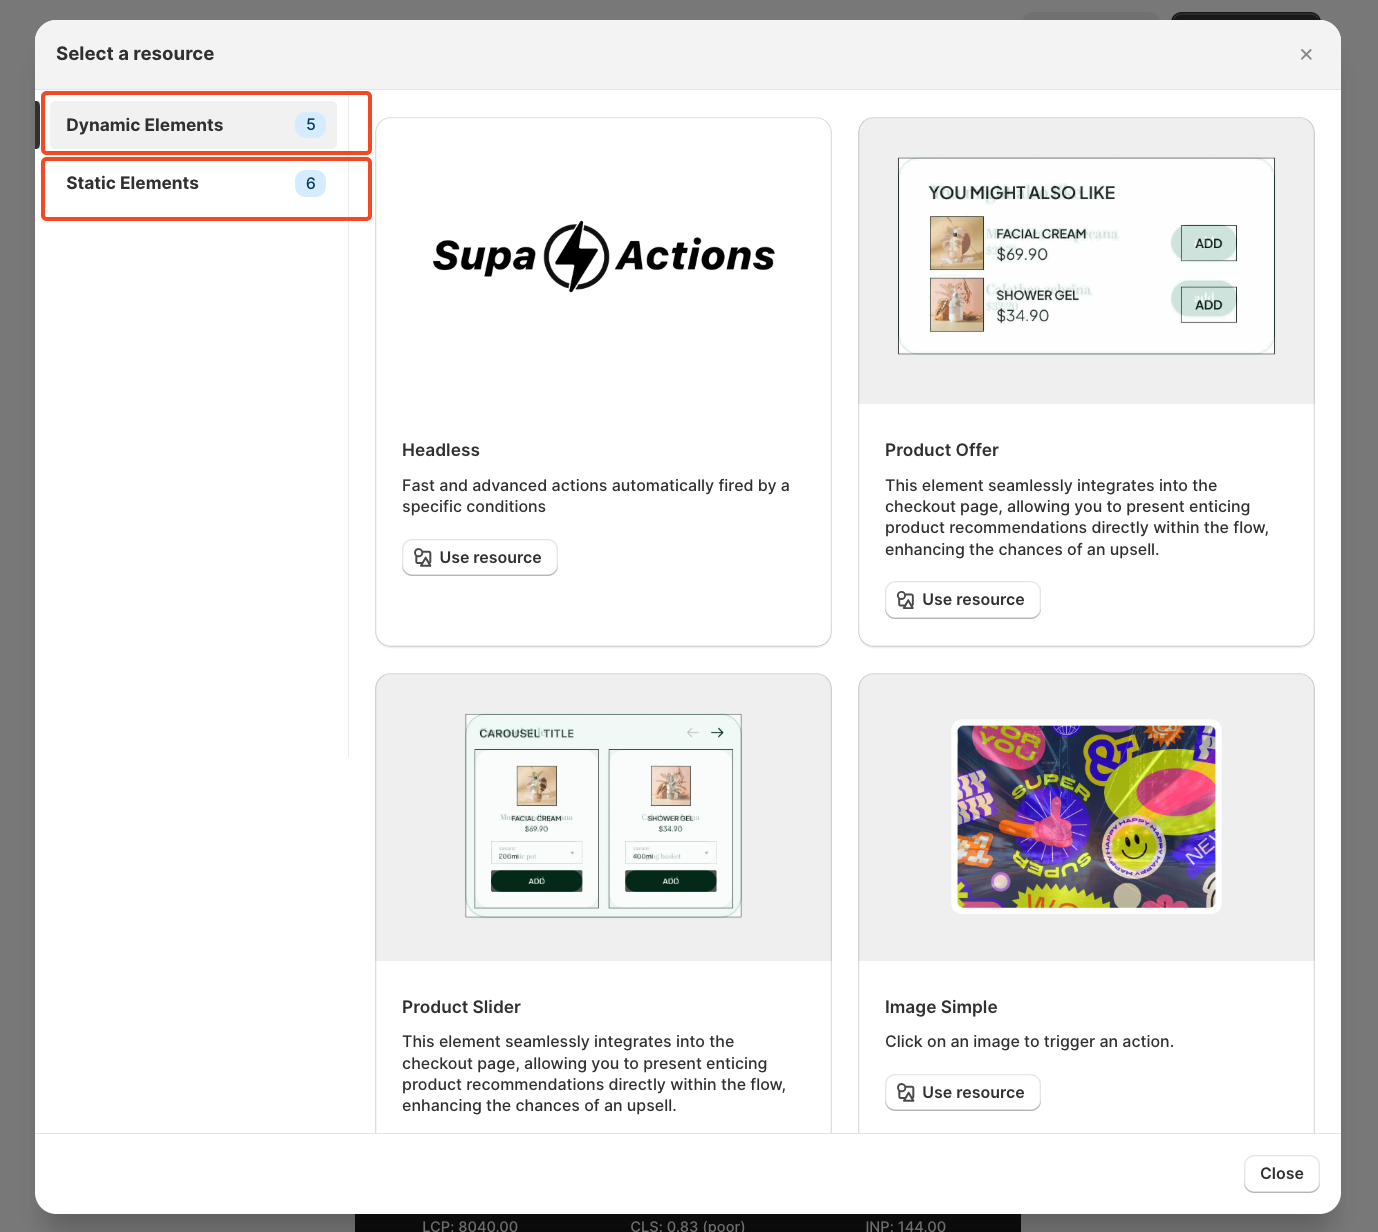Click the Image Simple colorful preview image

pyautogui.click(x=1086, y=816)
